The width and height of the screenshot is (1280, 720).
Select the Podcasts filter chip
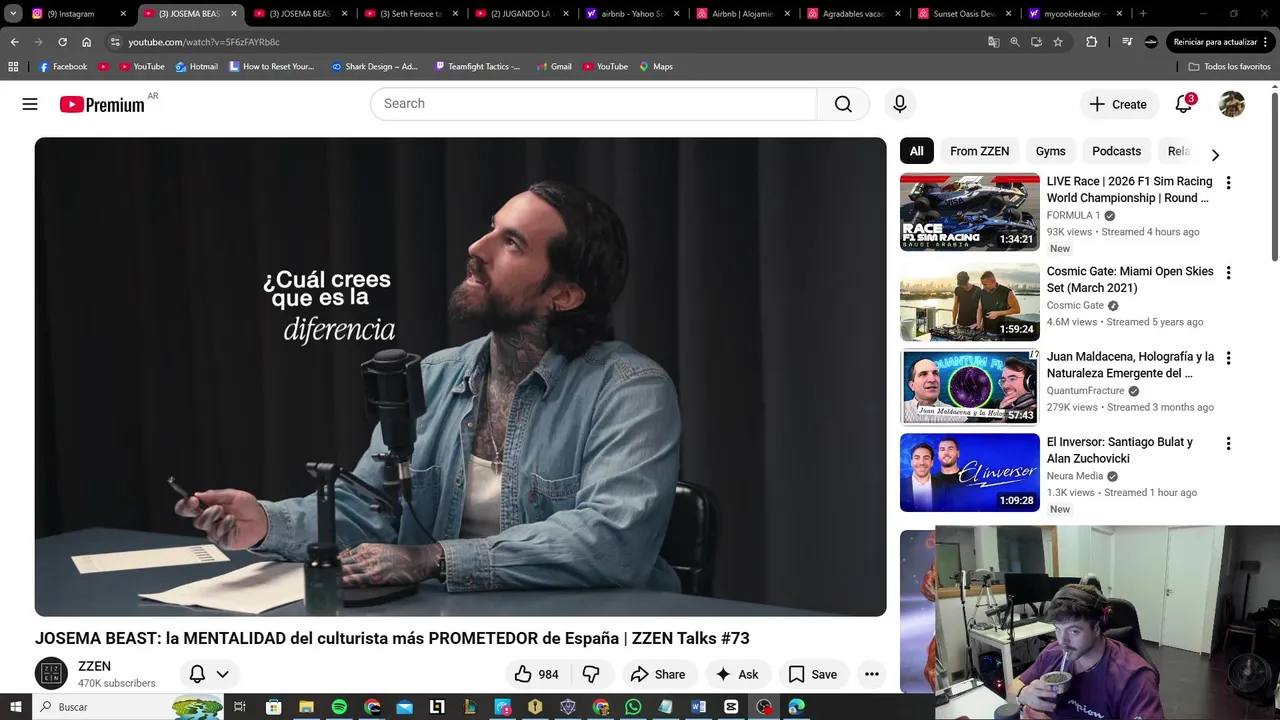[1116, 151]
